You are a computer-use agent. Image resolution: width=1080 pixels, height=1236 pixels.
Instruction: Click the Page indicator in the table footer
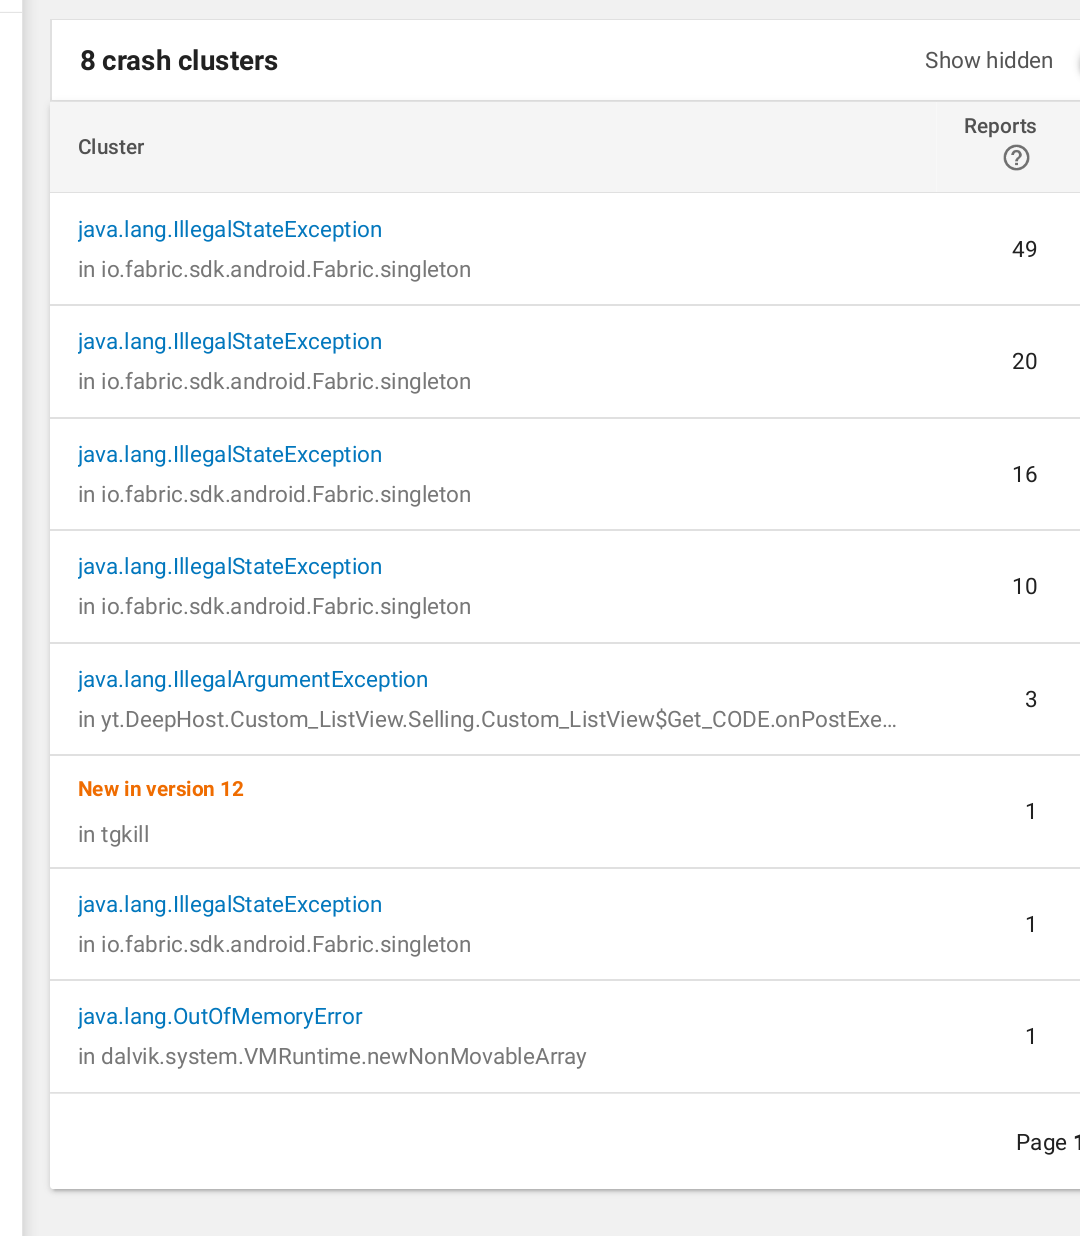click(1045, 1143)
